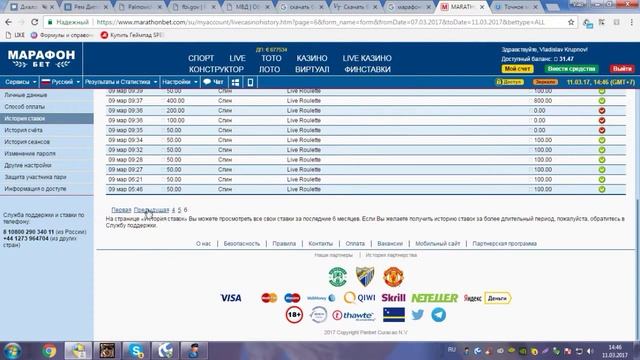640x360 pixels.
Task: Click the green Внести средства button
Action: coord(571,69)
